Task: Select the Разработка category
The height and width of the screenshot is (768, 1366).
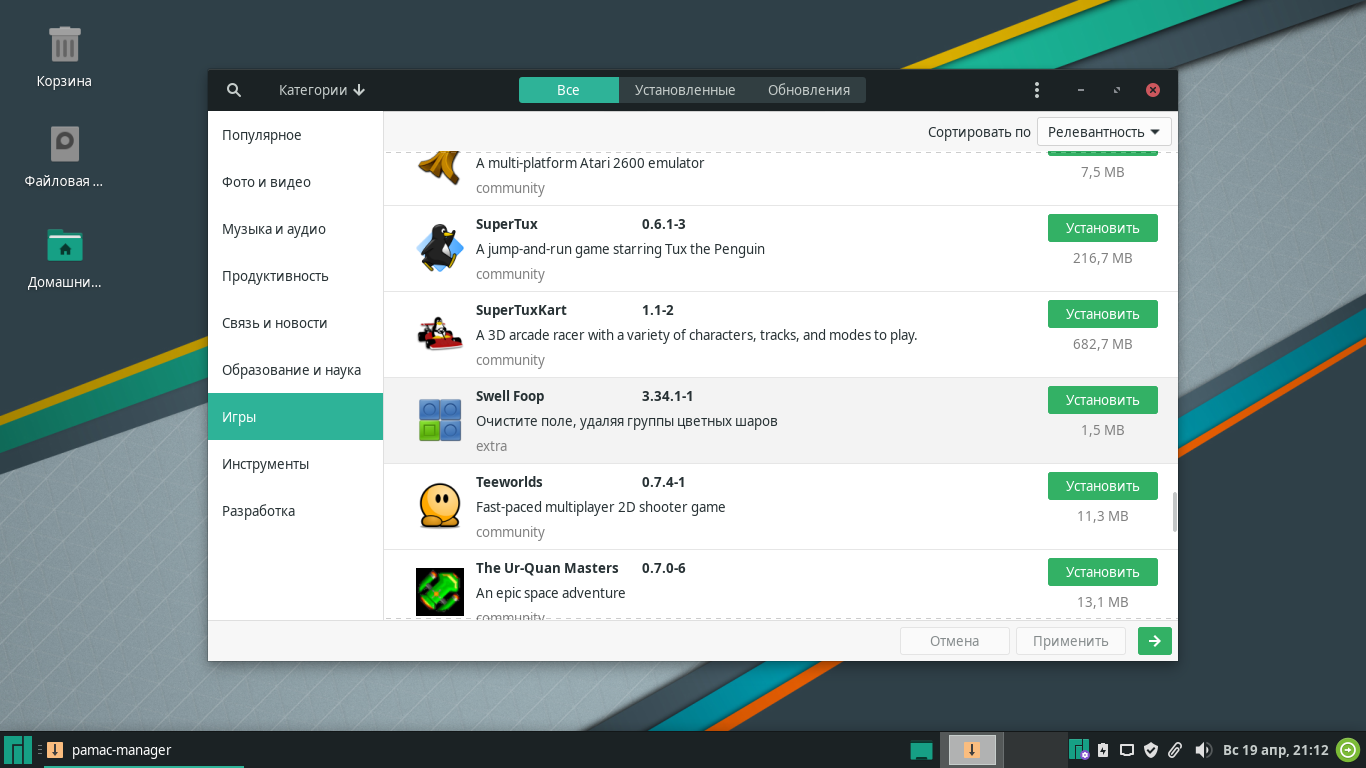Action: [295, 511]
